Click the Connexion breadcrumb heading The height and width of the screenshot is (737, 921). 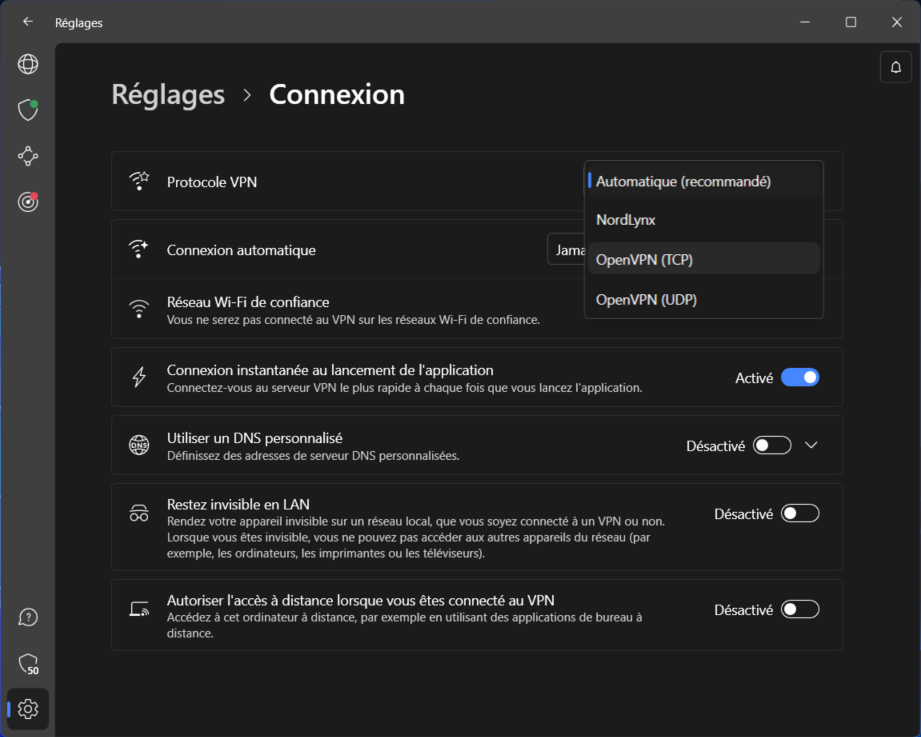tap(337, 95)
